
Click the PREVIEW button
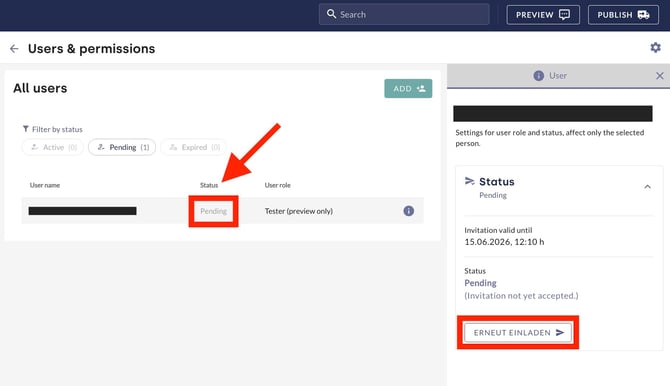tap(543, 15)
